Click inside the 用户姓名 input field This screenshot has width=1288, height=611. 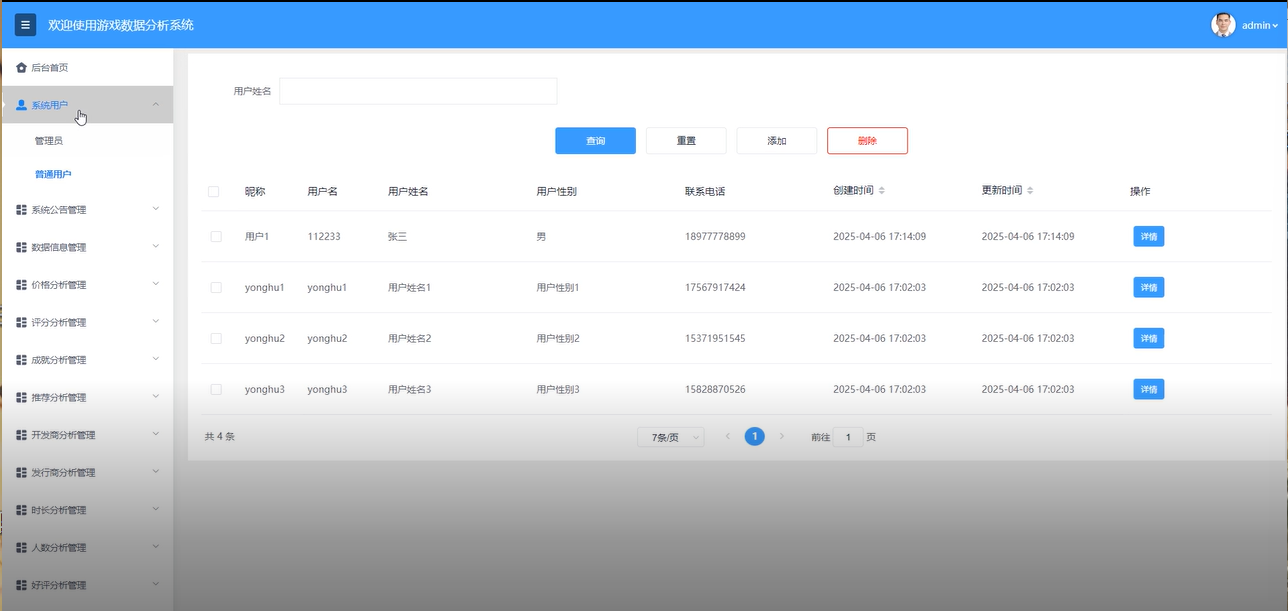coord(416,91)
